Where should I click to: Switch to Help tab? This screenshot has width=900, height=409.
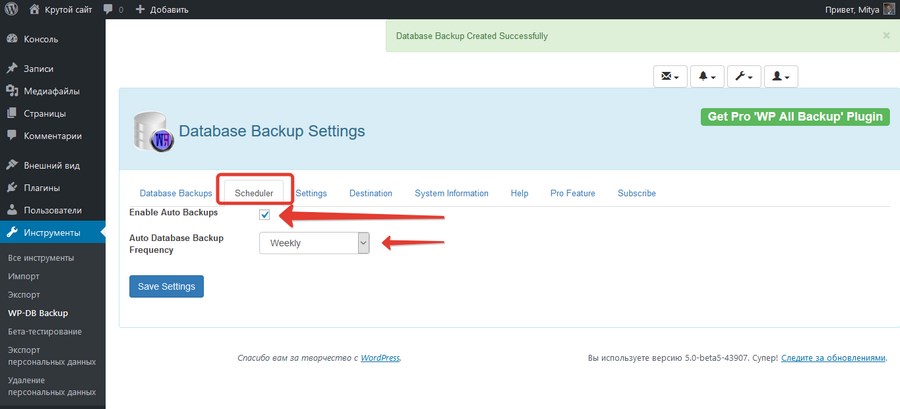click(x=519, y=193)
